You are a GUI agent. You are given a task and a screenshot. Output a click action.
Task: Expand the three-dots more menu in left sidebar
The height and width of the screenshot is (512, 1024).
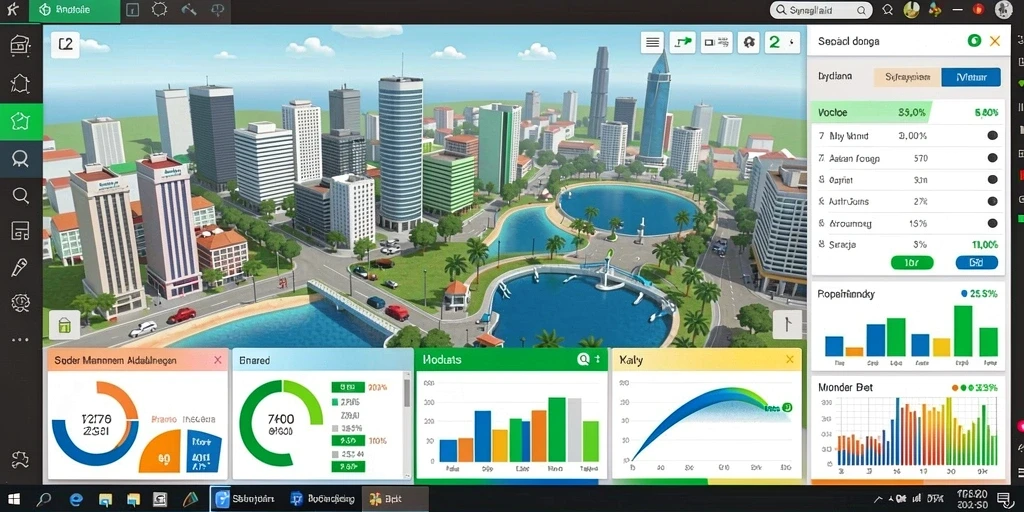(x=20, y=340)
